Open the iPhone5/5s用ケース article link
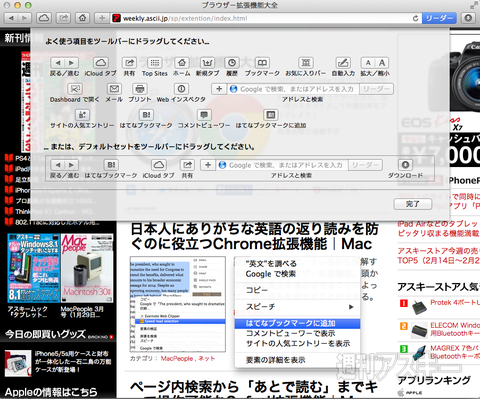 point(73,361)
